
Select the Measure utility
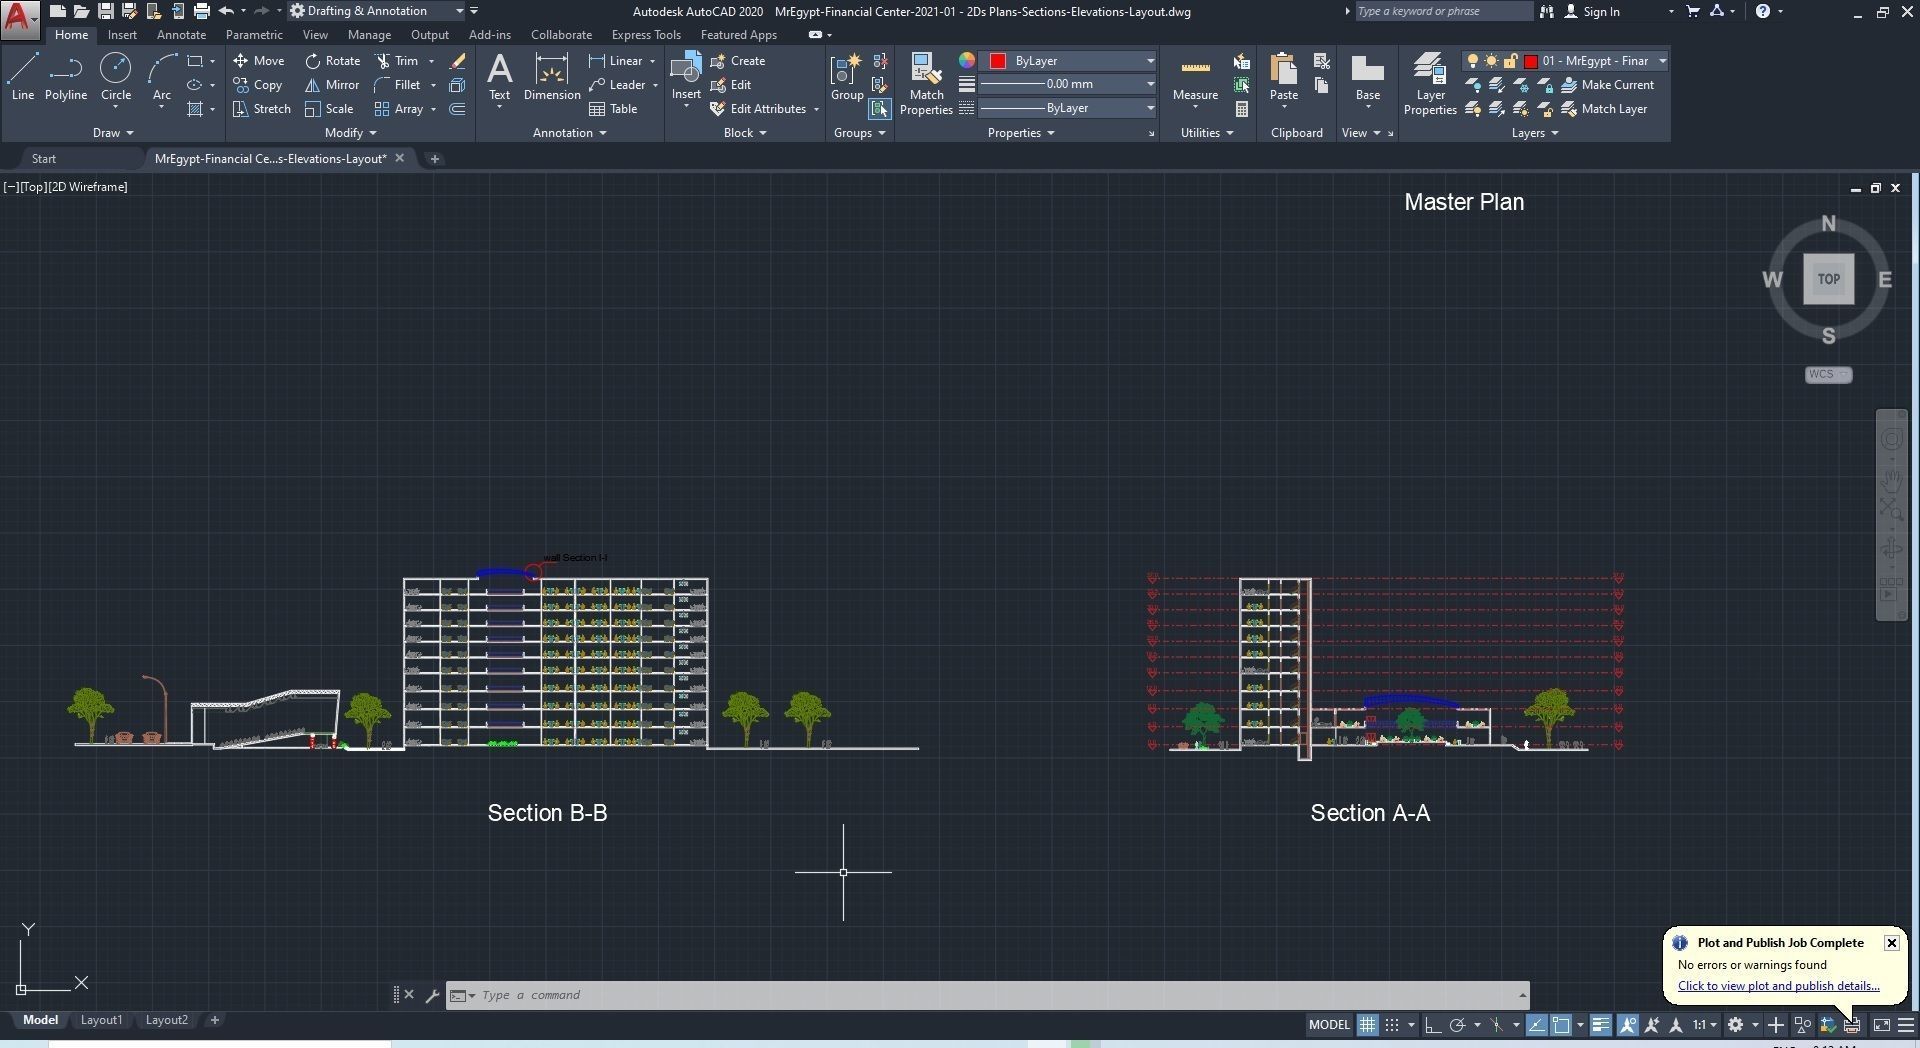point(1195,80)
